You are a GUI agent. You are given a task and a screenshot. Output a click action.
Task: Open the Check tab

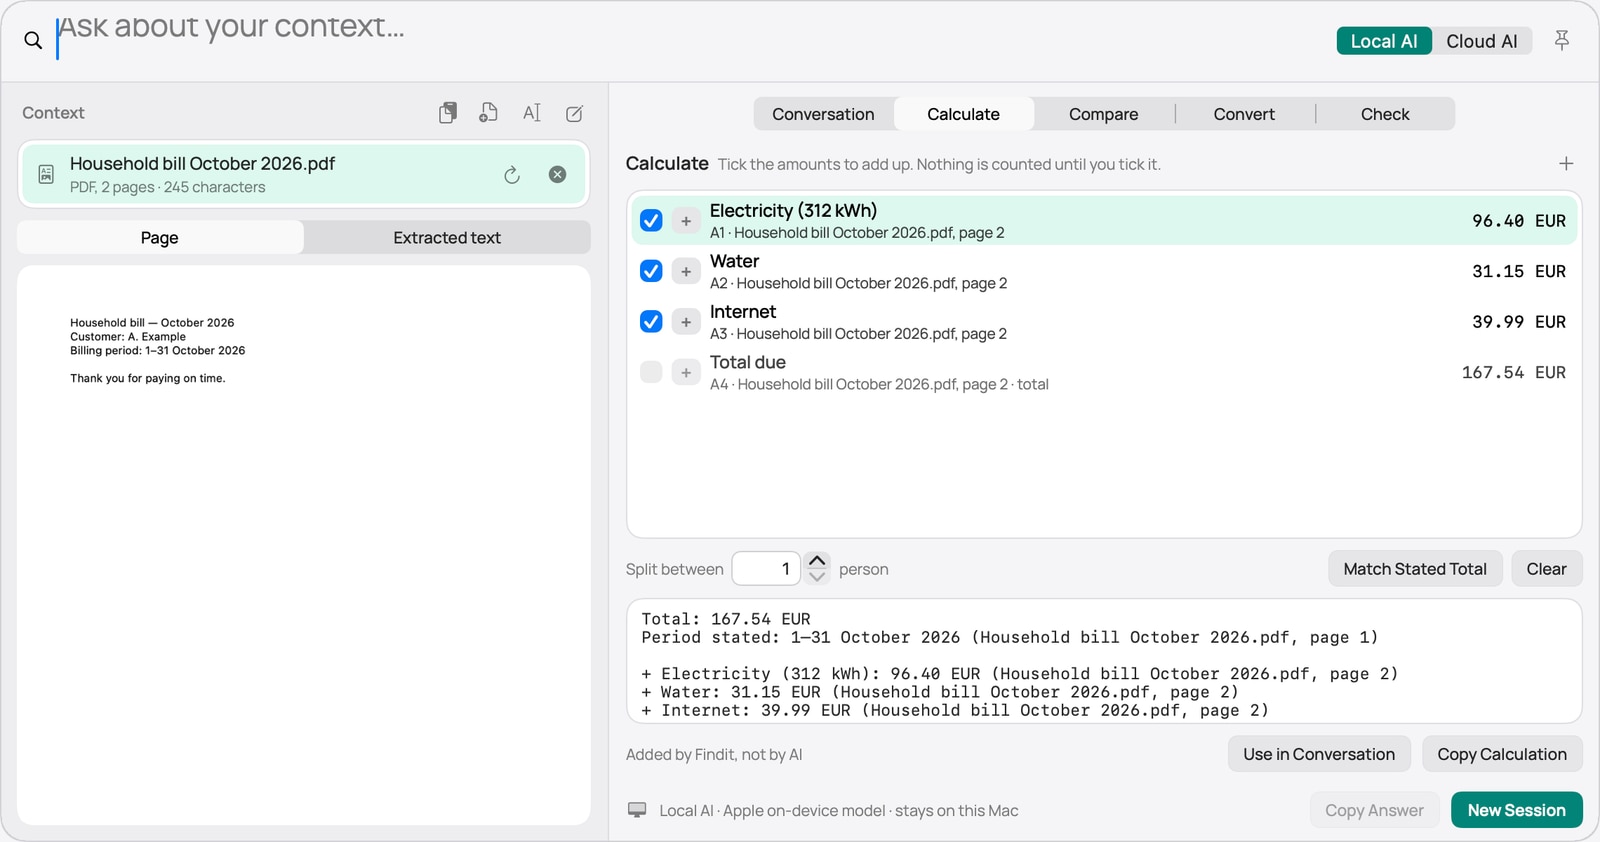tap(1385, 114)
